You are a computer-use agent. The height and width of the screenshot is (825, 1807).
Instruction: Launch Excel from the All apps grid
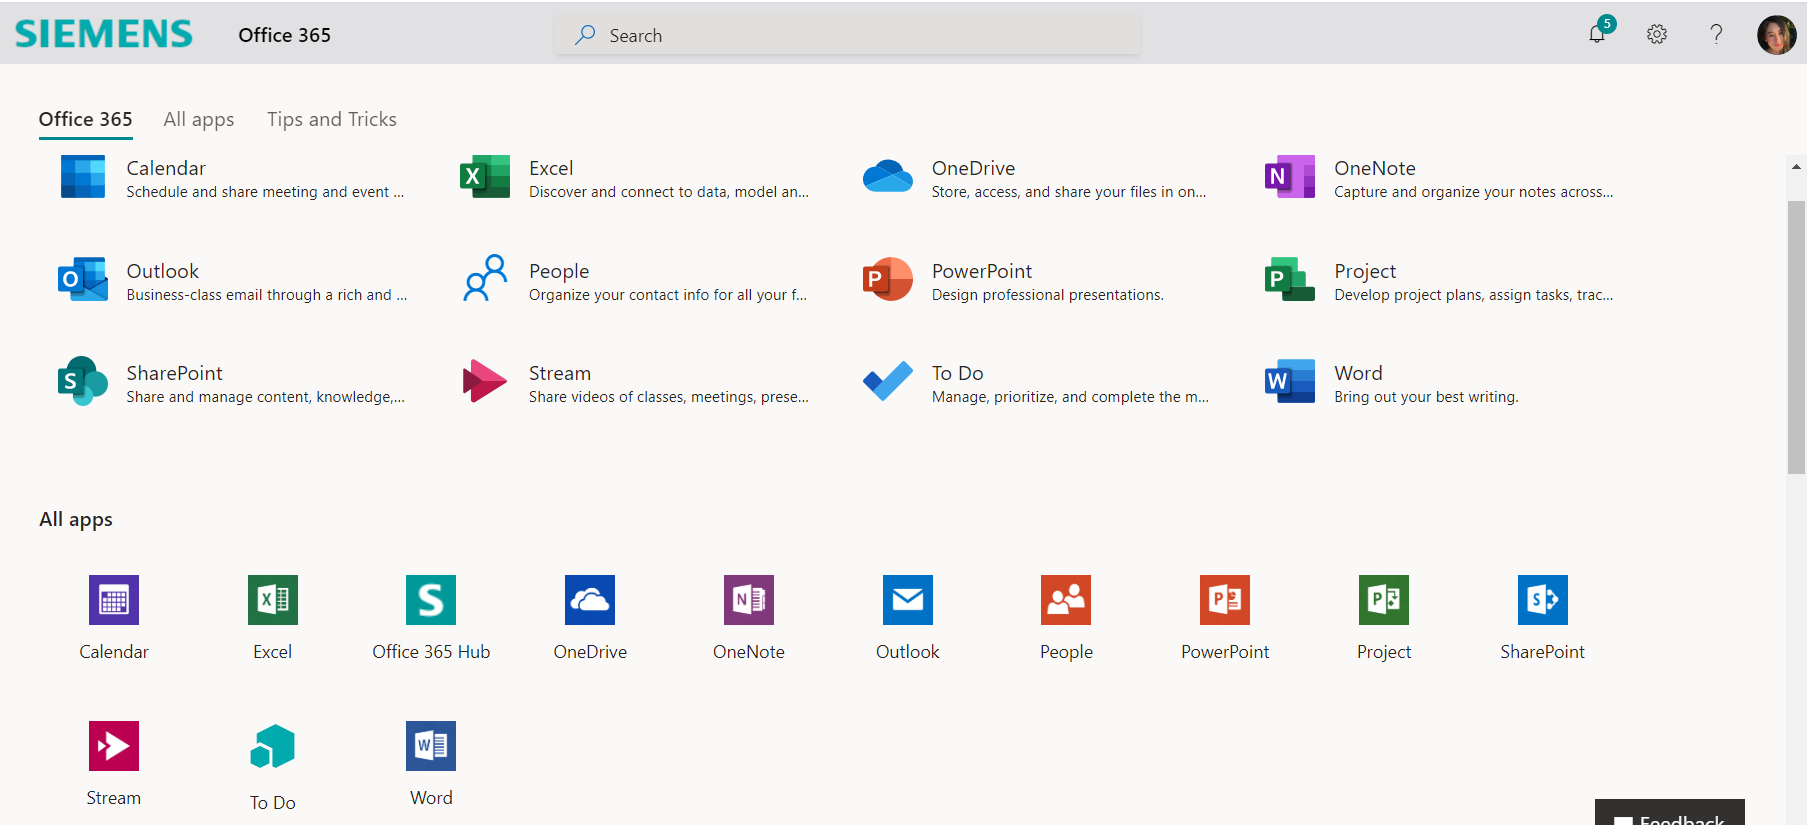click(x=273, y=617)
